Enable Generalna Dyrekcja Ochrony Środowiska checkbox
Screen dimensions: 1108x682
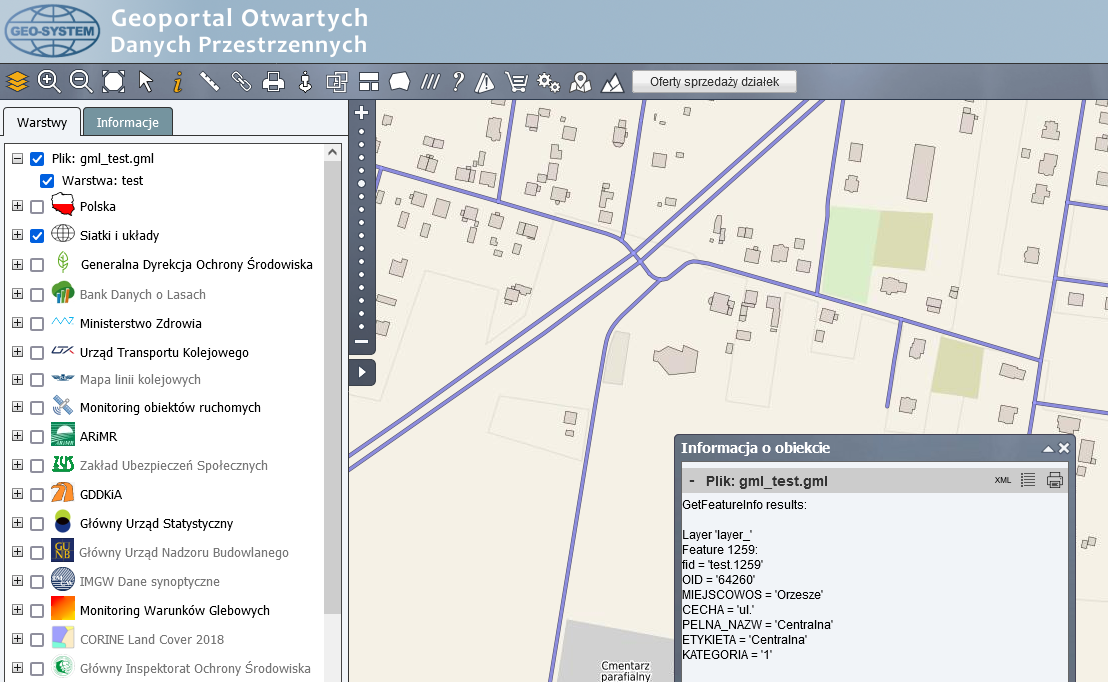point(37,265)
